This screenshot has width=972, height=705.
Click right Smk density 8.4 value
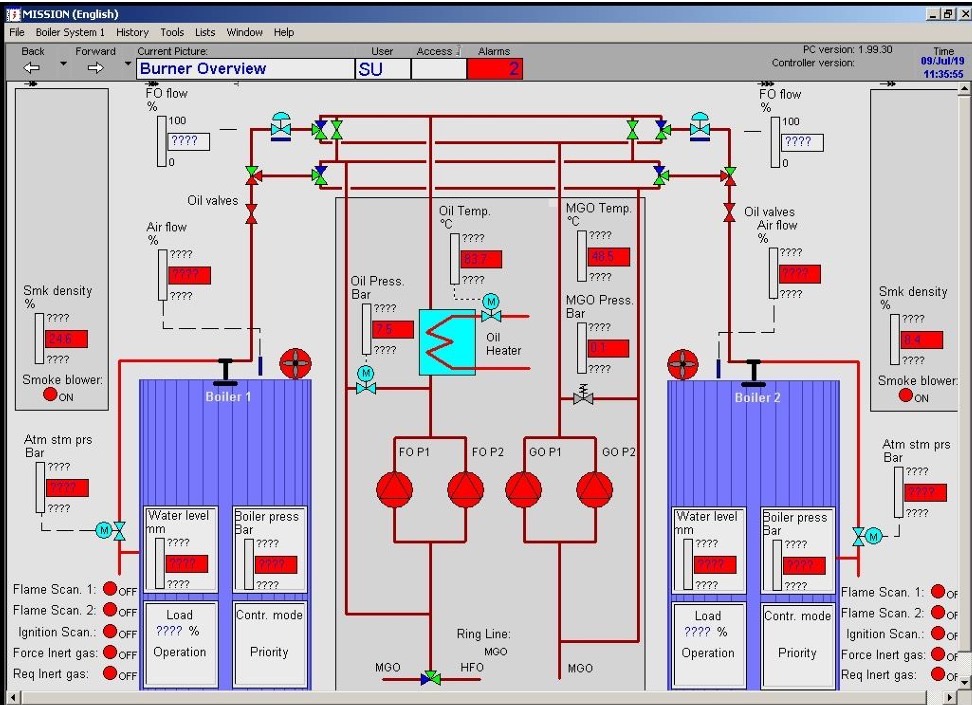pyautogui.click(x=922, y=340)
